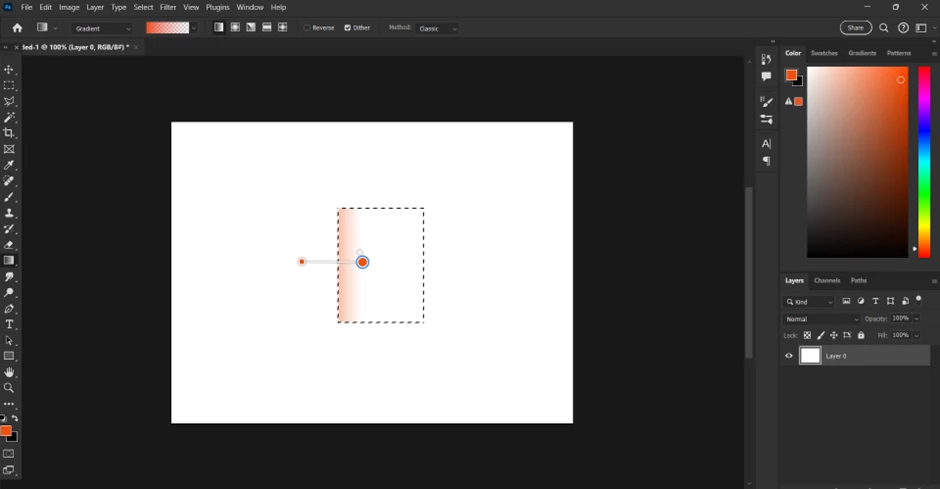This screenshot has width=940, height=489.
Task: Switch to the Channels tab
Action: [x=827, y=280]
